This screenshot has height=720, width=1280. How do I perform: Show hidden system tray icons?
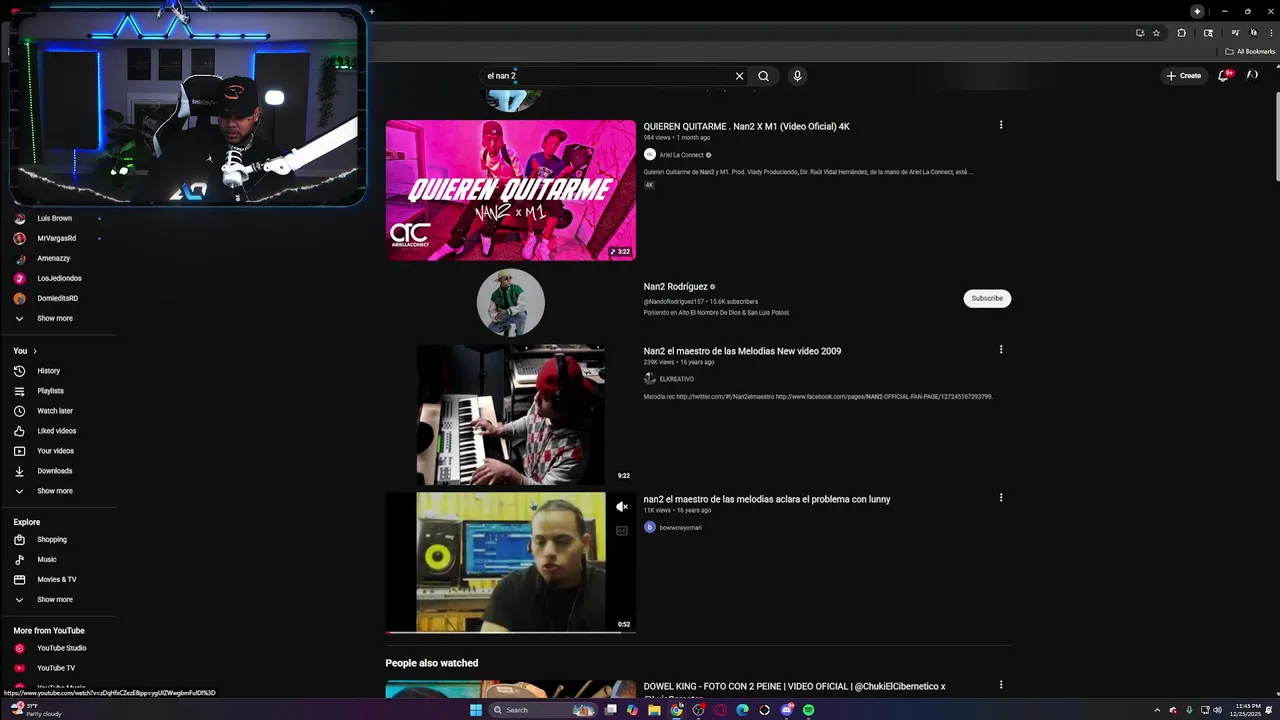(x=1158, y=710)
